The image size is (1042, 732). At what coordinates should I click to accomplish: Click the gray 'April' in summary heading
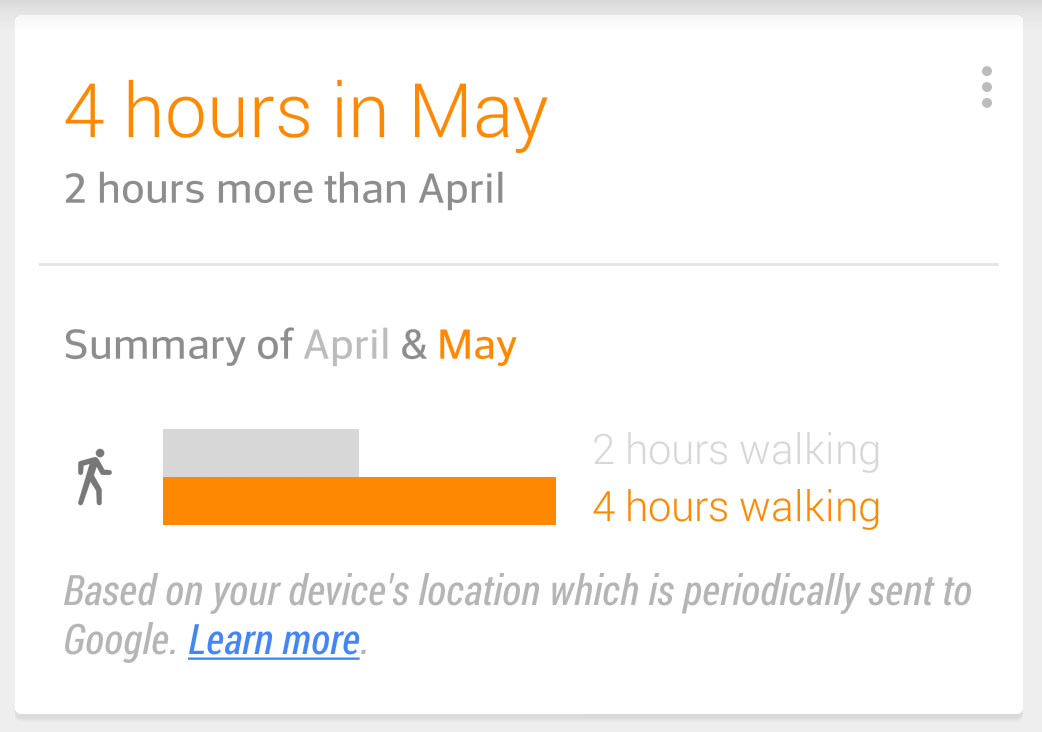[x=346, y=346]
